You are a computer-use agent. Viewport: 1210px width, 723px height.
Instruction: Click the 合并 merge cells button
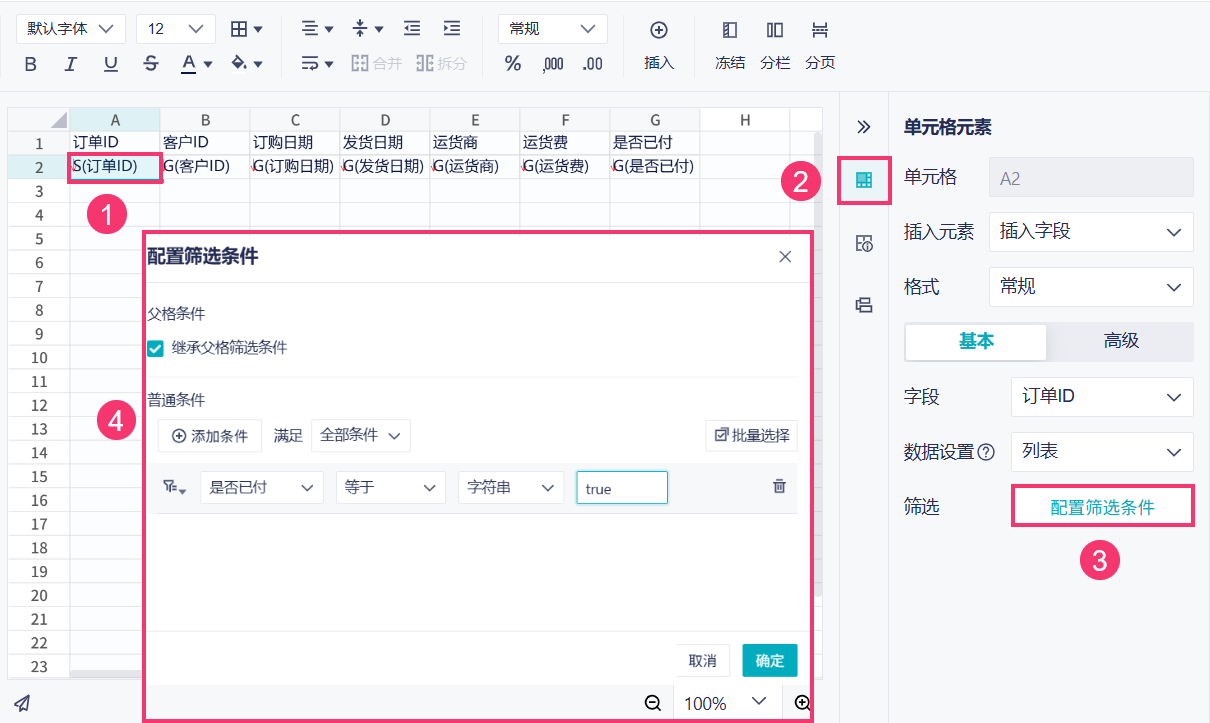[376, 63]
